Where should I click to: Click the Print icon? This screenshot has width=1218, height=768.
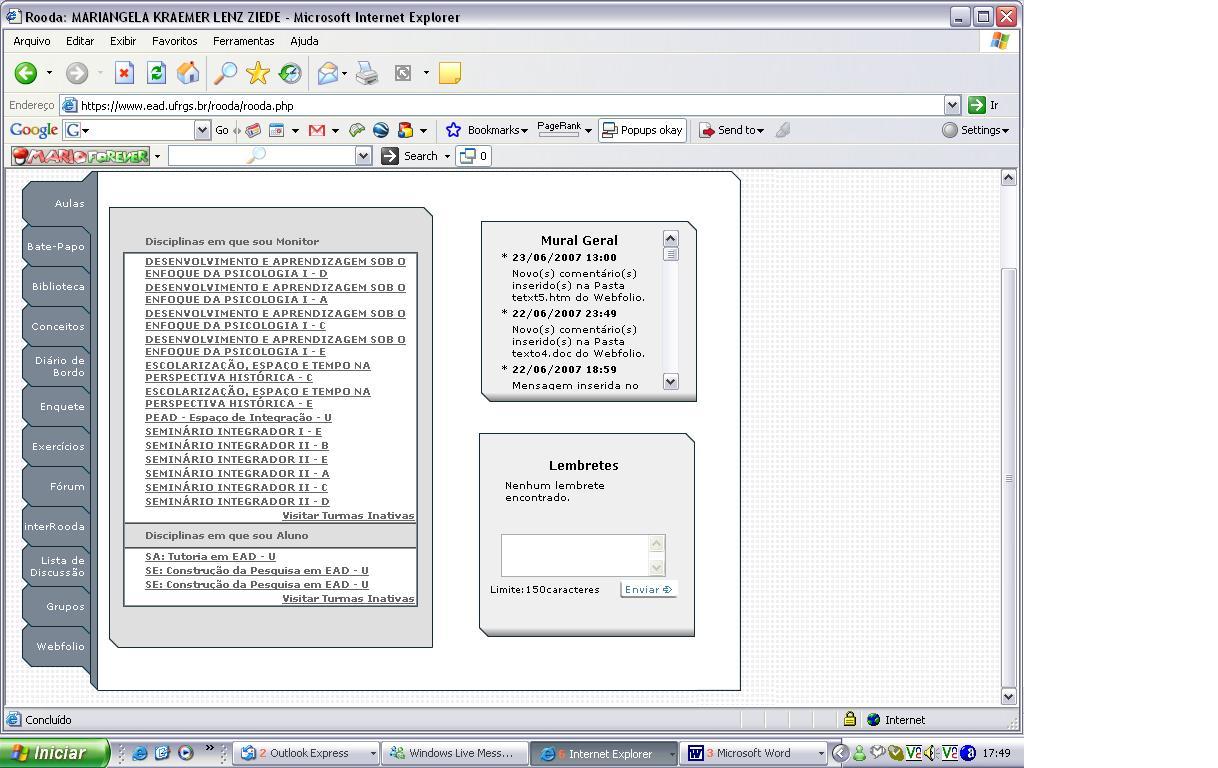367,73
